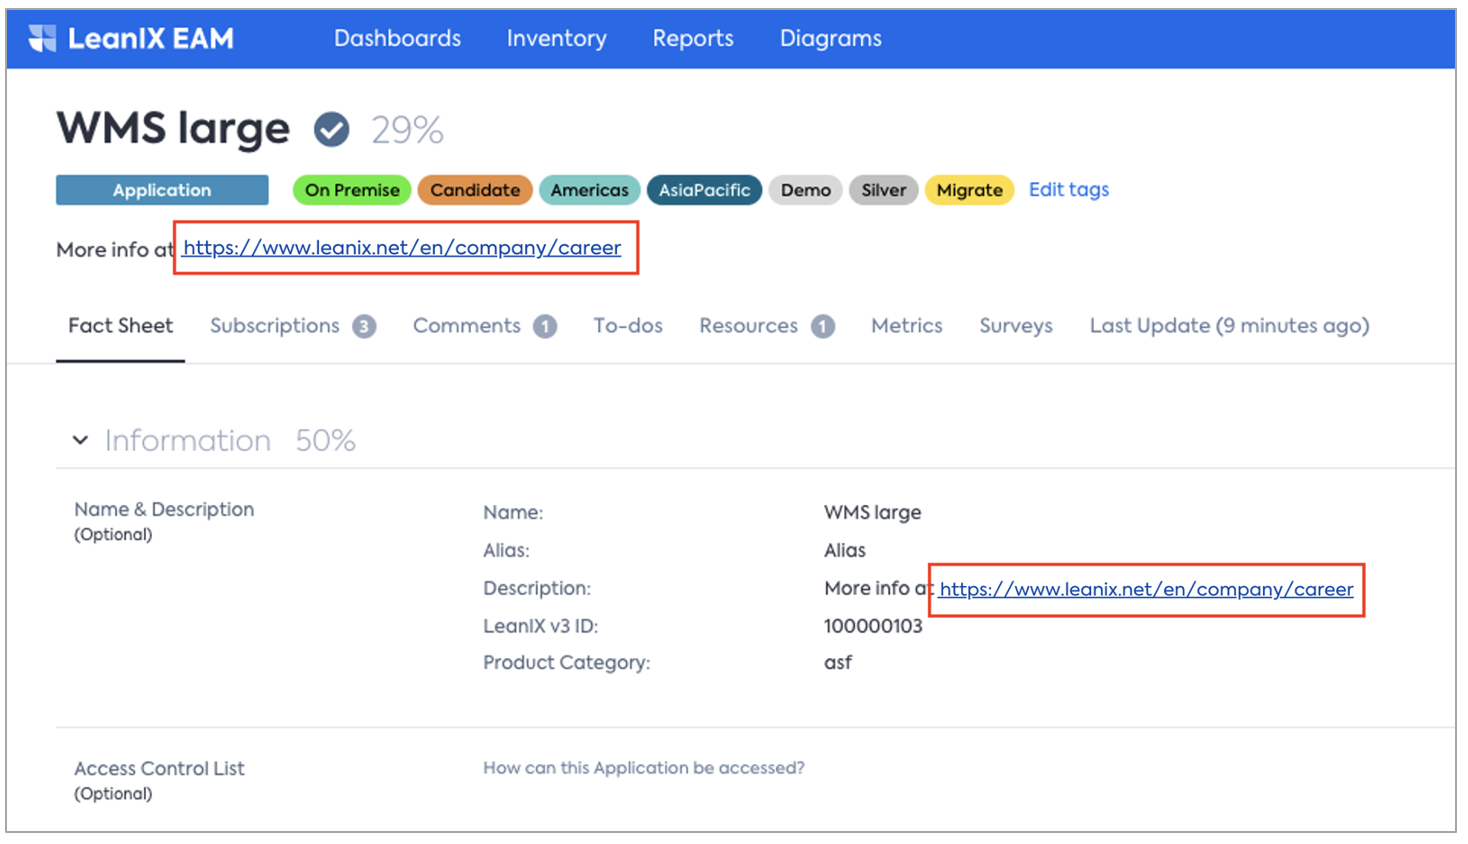Click the Subscriptions count badge 3
1468x844 pixels.
point(364,326)
